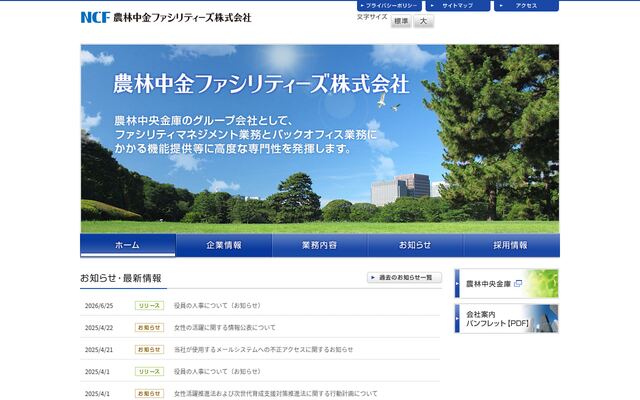Open the プライバシーポリシー page
Screen dimensions: 640x400
(x=389, y=6)
